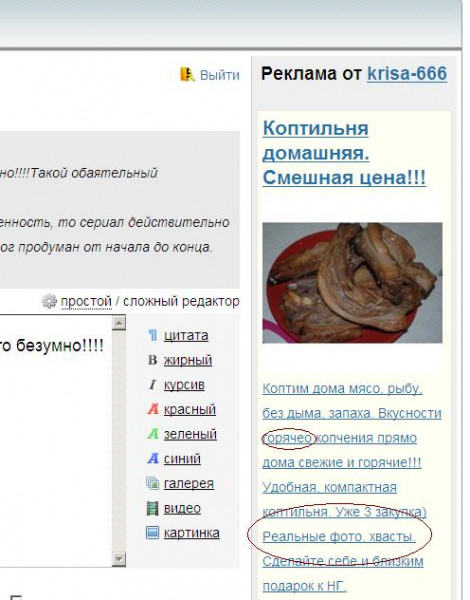
Task: Click the gallery (галерея) icon
Action: point(153,483)
